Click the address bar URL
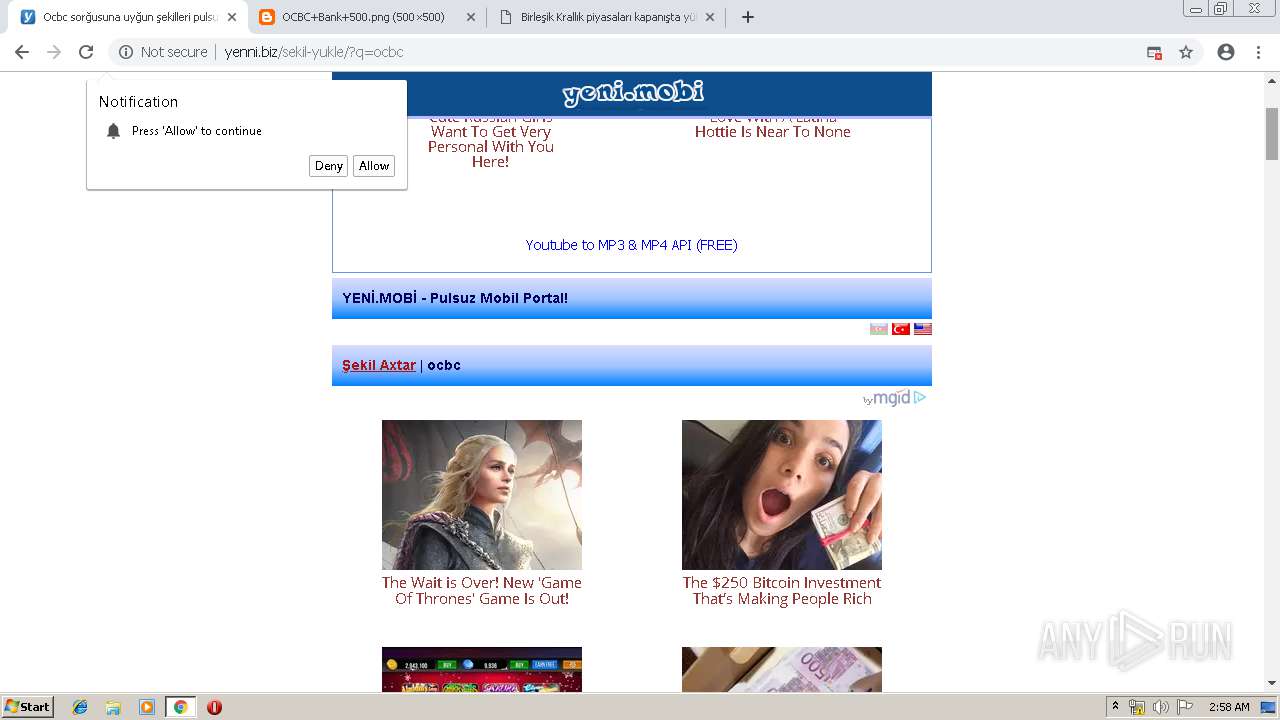The height and width of the screenshot is (720, 1280). (314, 52)
